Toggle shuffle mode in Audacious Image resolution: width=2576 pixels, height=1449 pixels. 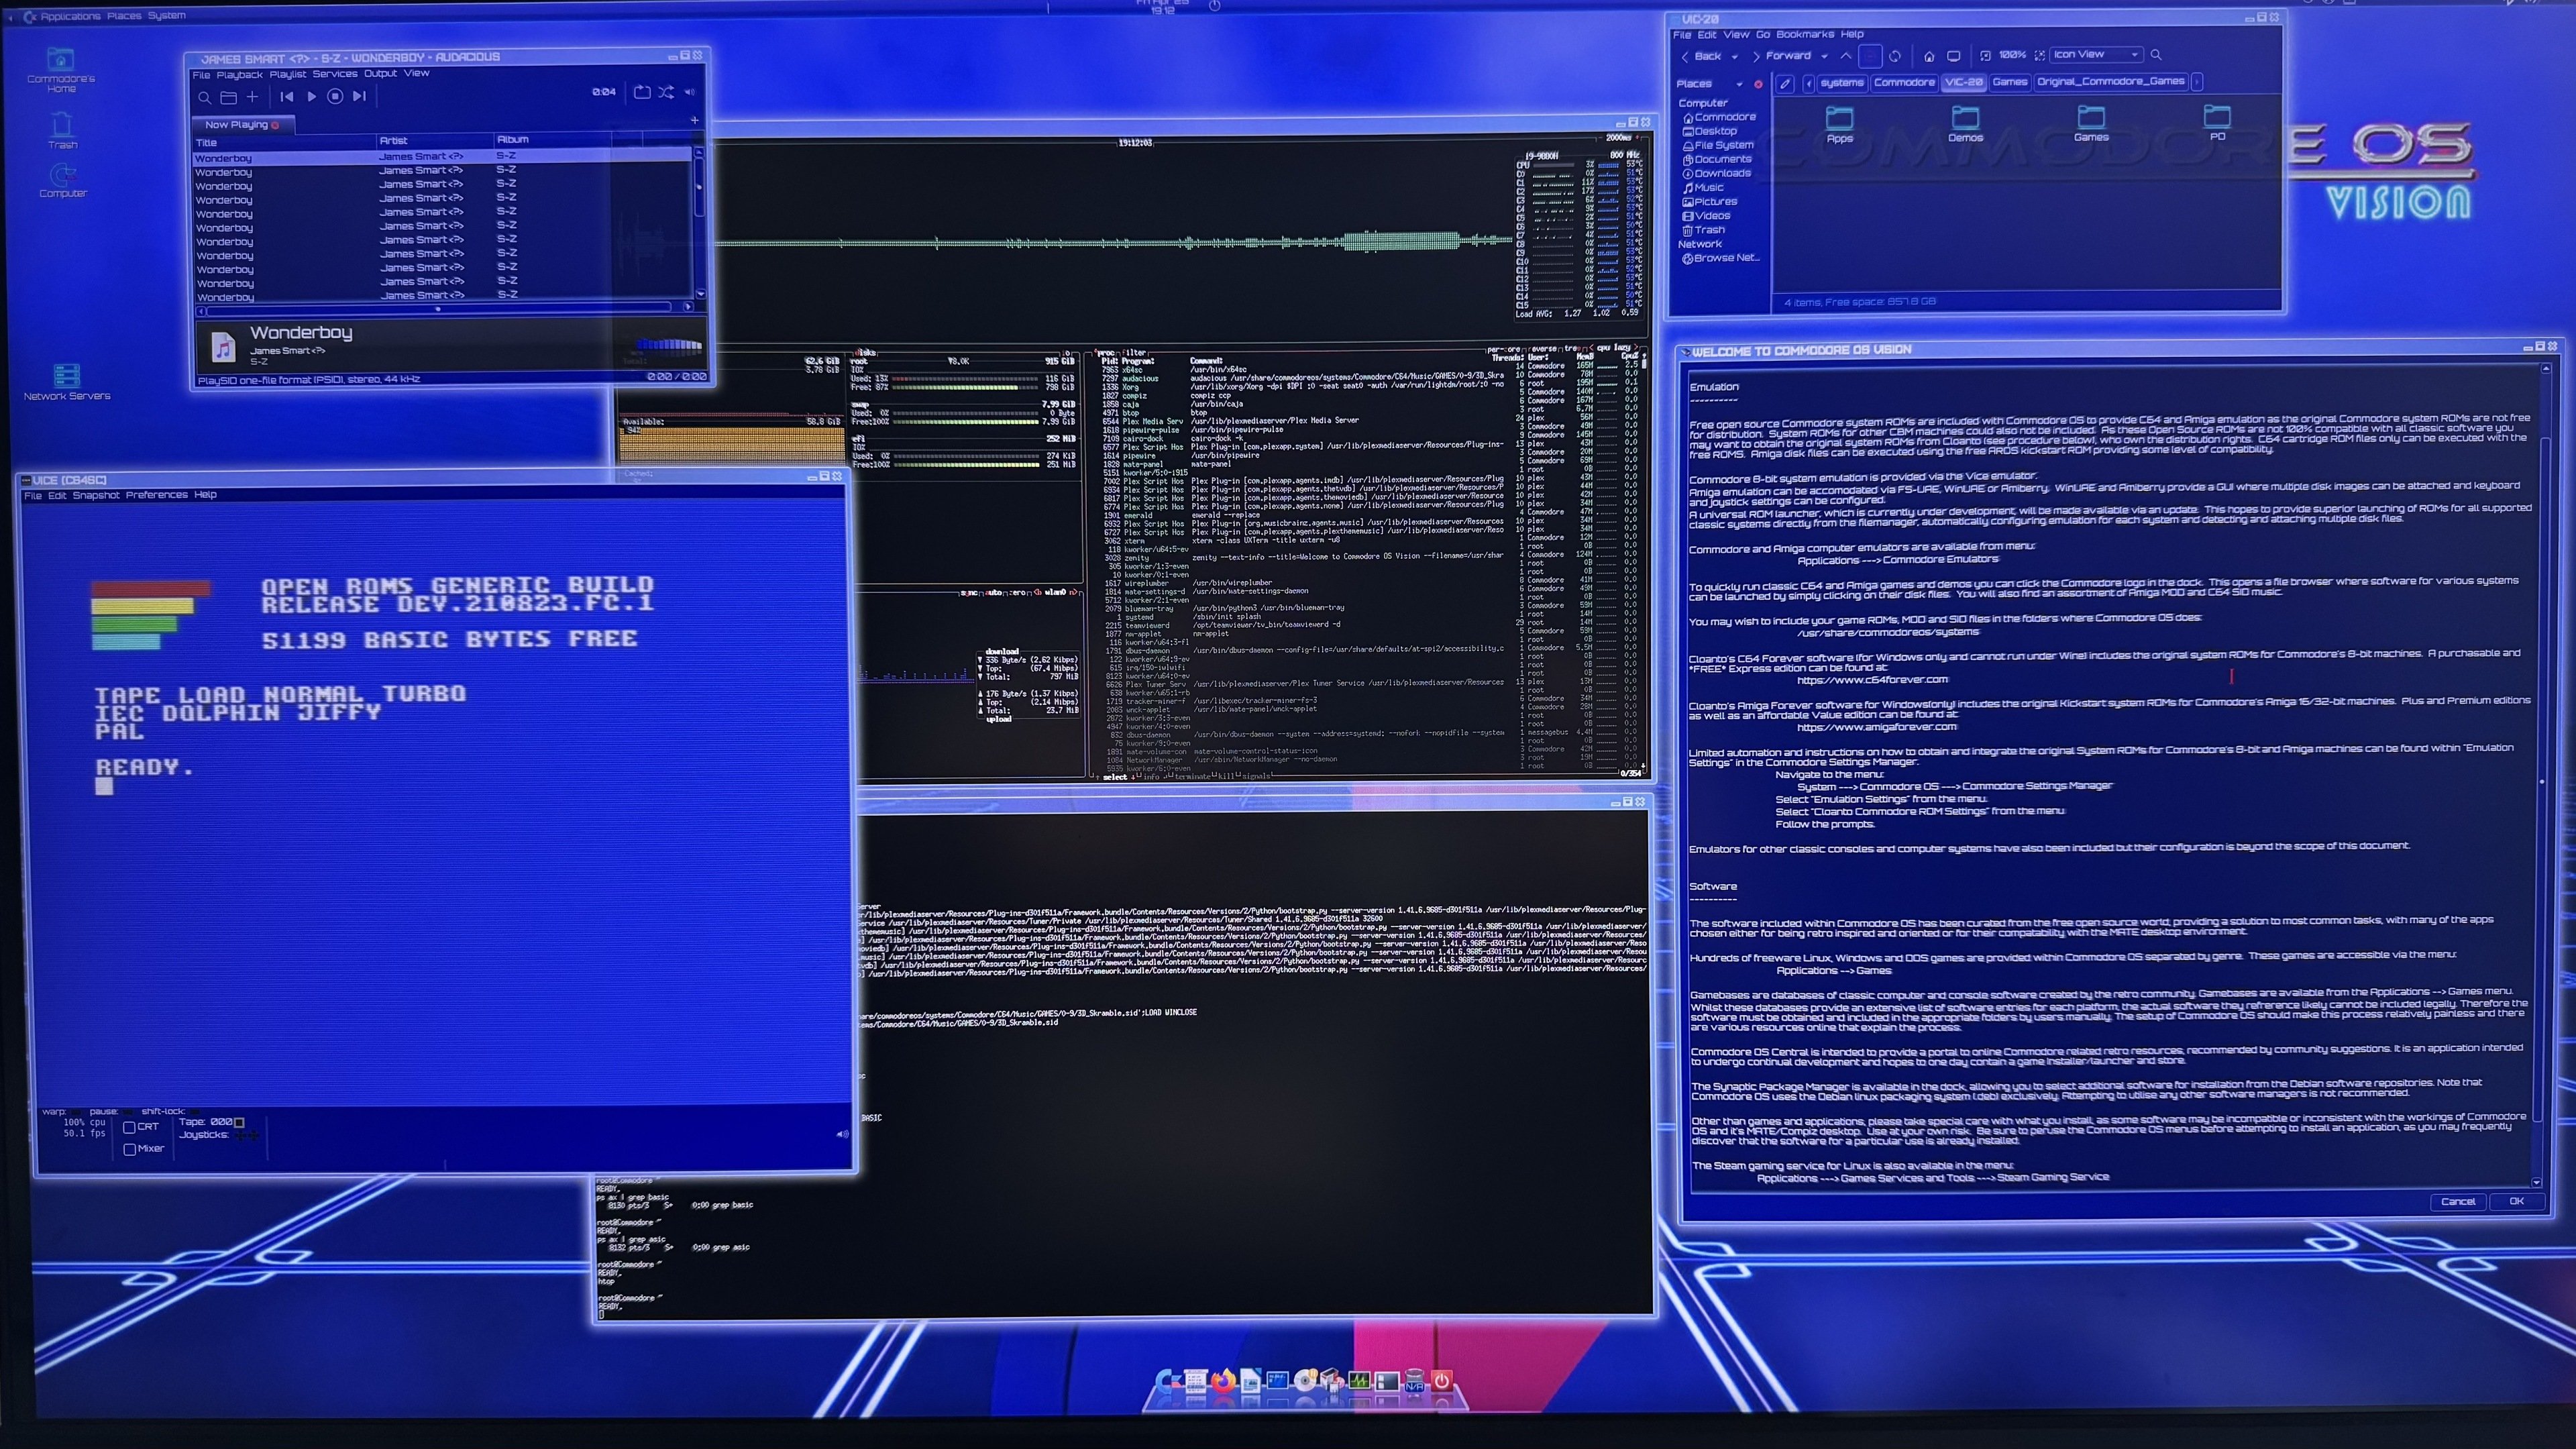pos(666,92)
